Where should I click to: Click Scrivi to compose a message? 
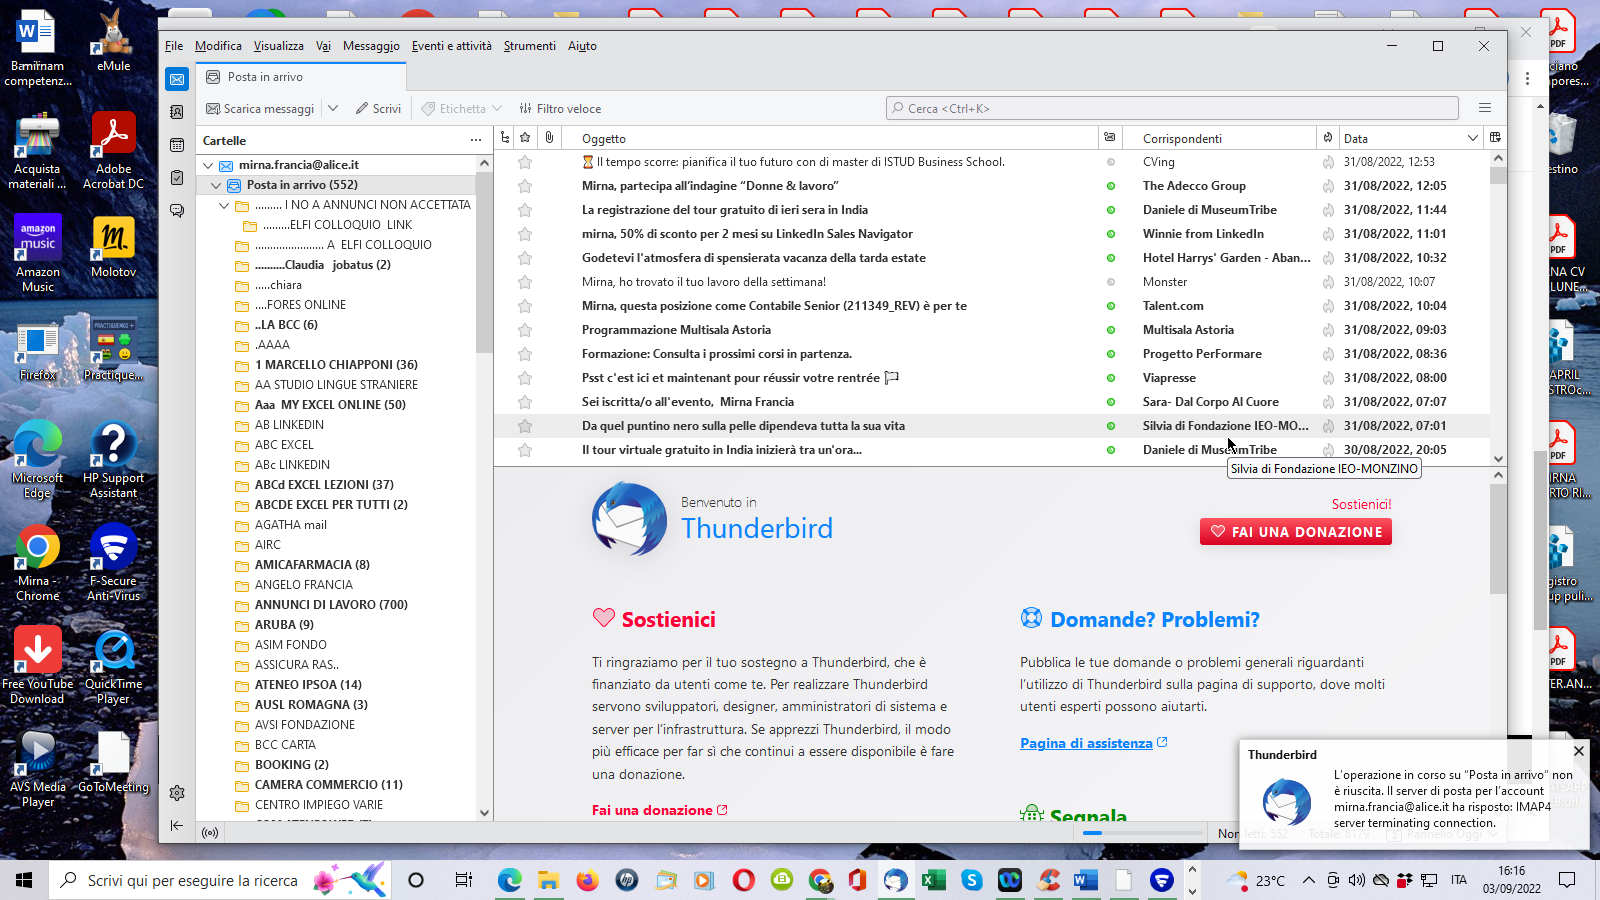point(378,108)
